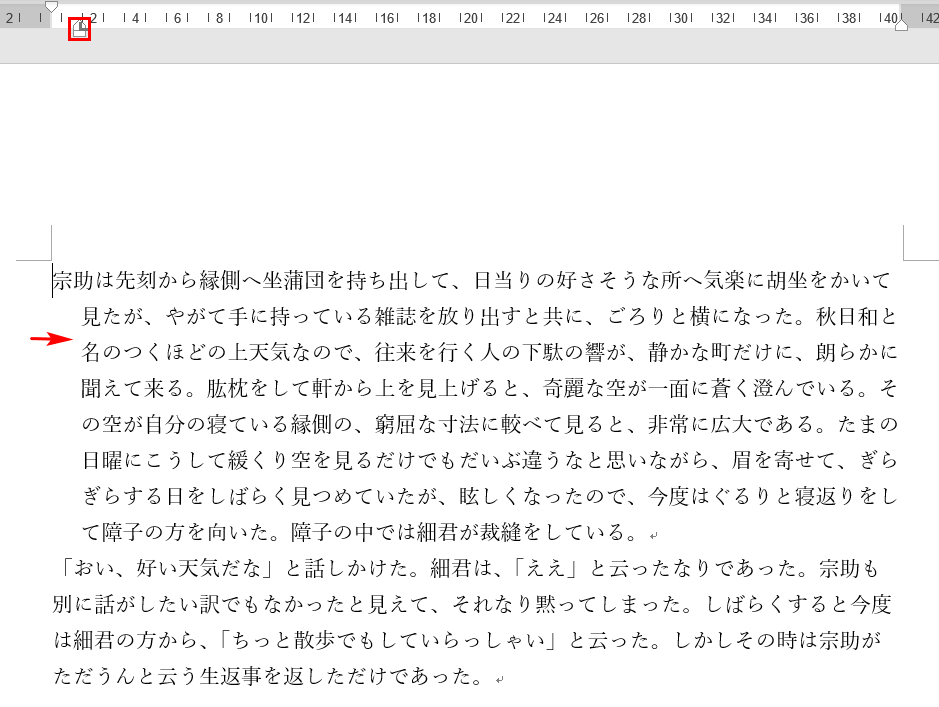Image resolution: width=939 pixels, height=707 pixels.
Task: Click text line starting 名のつくほどの上天気なので
Action: (489, 352)
